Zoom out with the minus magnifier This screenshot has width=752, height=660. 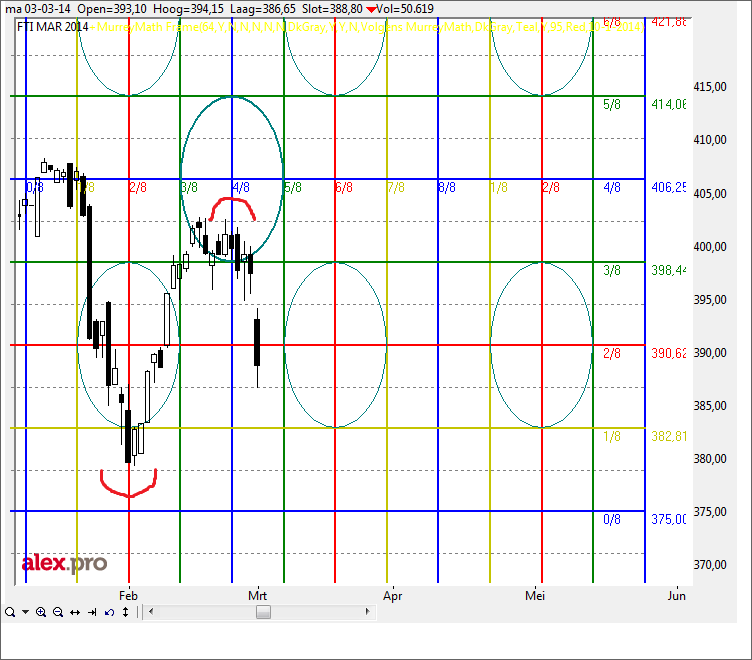(x=58, y=612)
